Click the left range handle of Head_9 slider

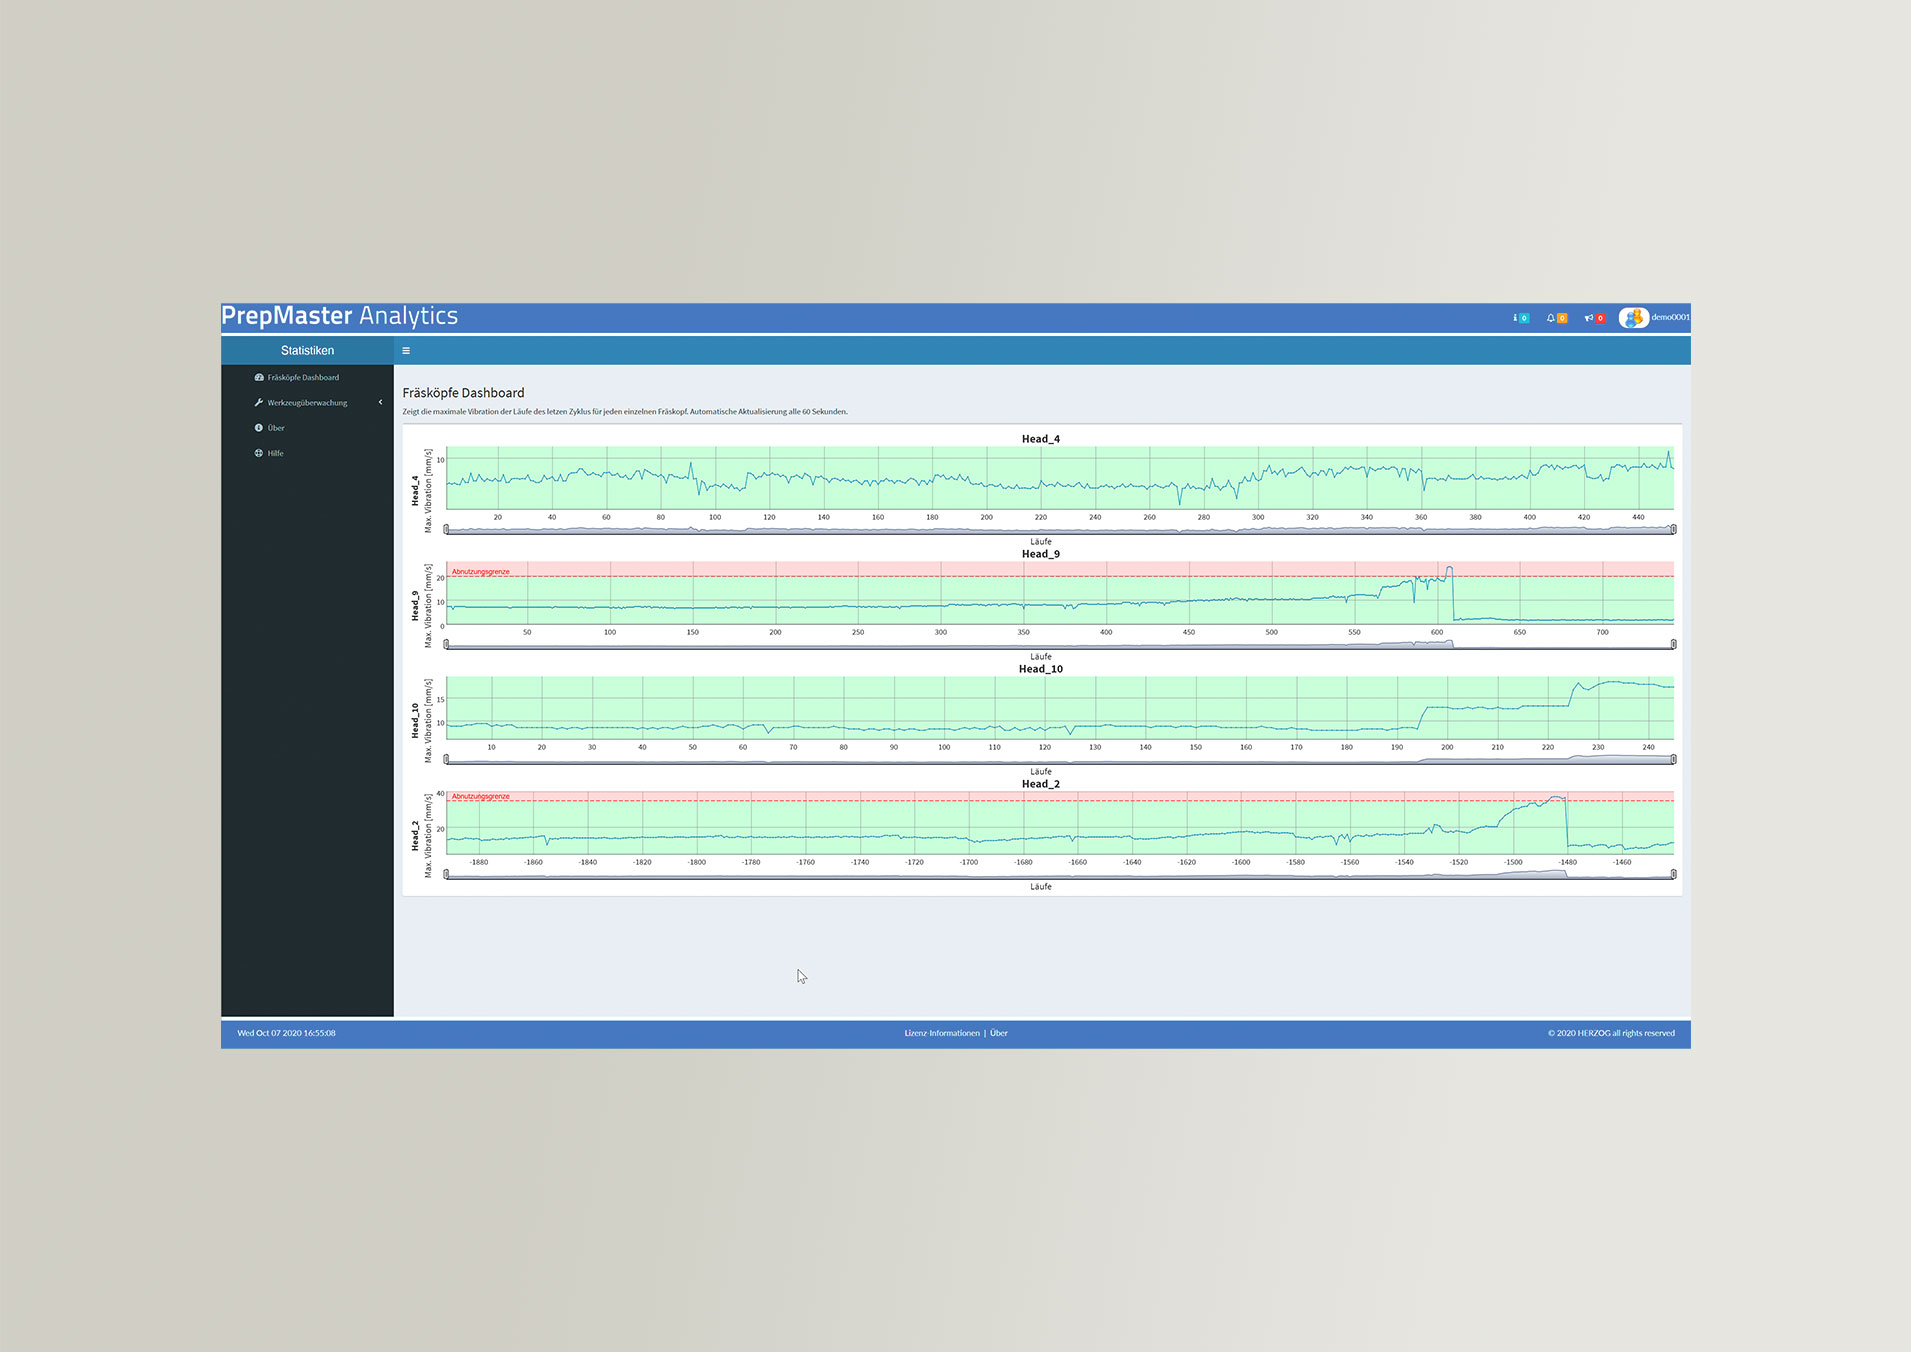coord(446,645)
